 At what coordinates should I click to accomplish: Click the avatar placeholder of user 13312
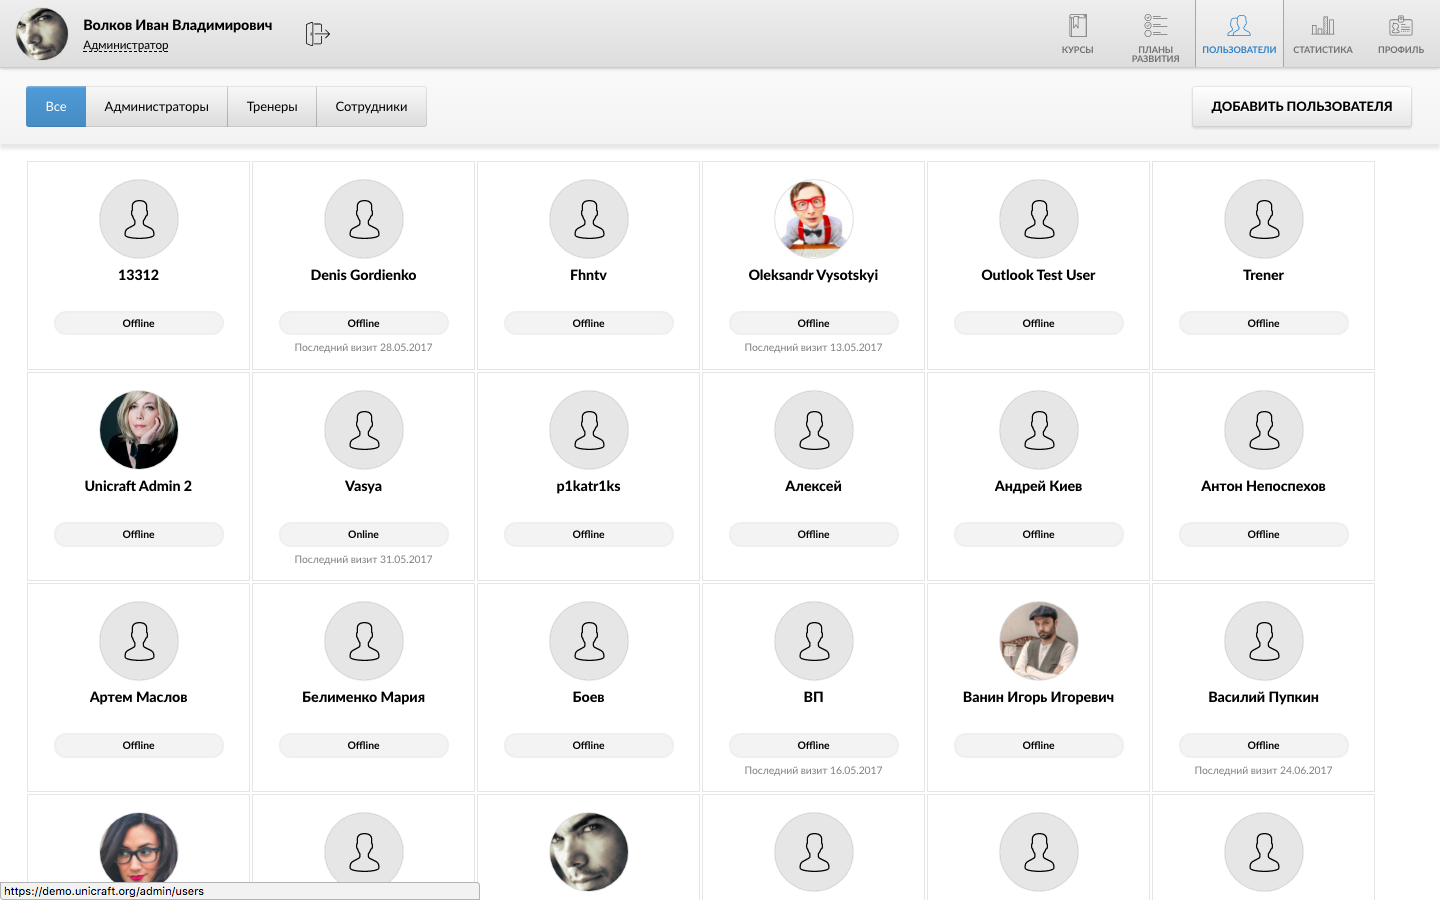pyautogui.click(x=139, y=219)
